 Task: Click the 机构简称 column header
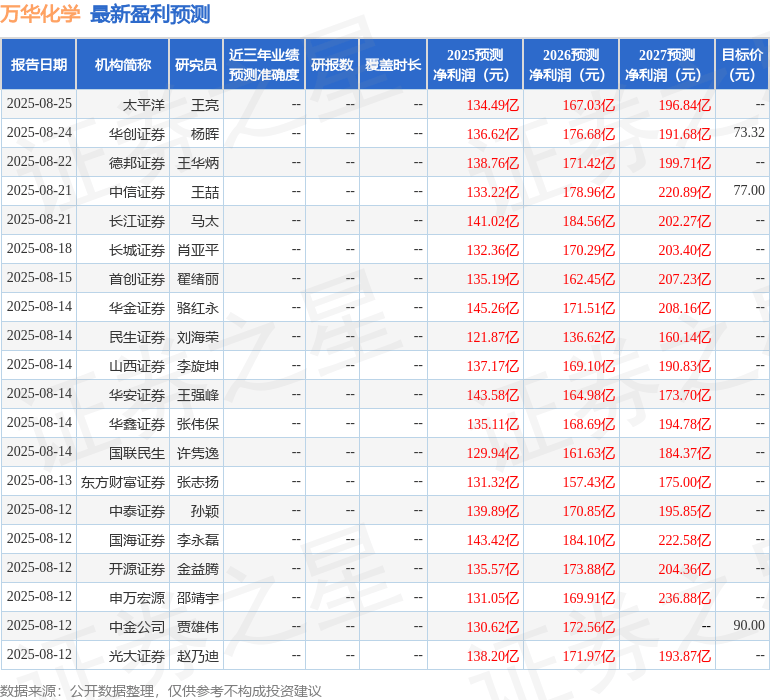[x=123, y=65]
